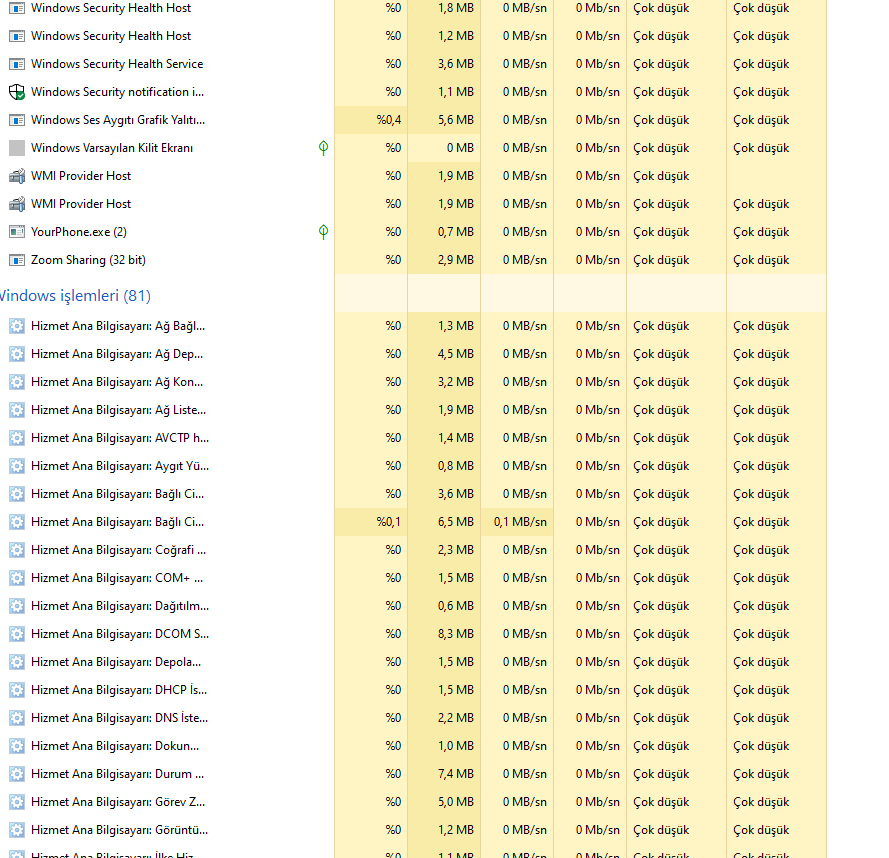Click the green leaf icon on YourPhone.exe row
Screen dimensions: 889x858
[323, 232]
